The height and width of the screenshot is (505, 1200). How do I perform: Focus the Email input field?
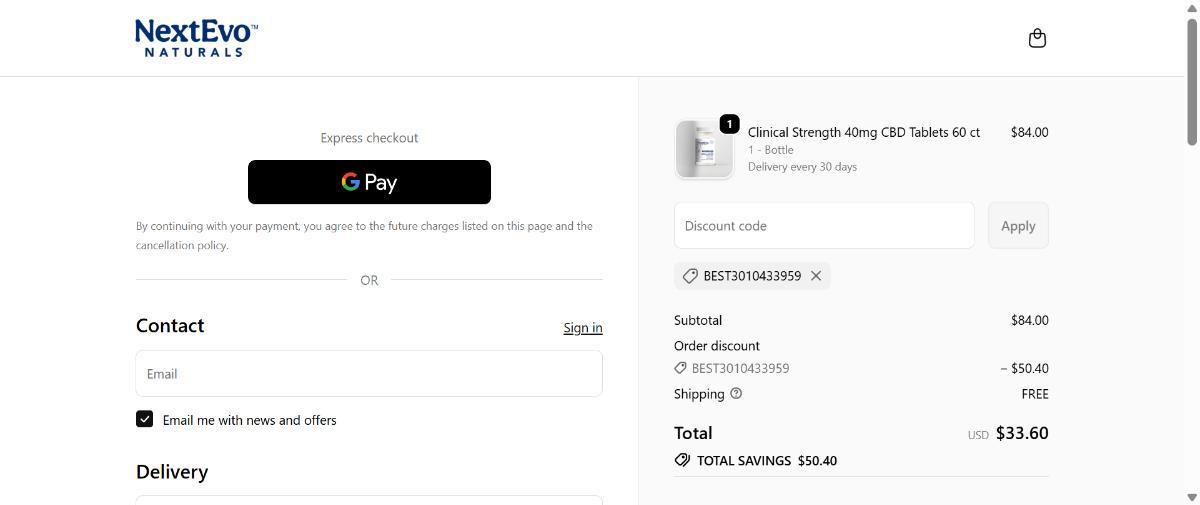pyautogui.click(x=369, y=374)
